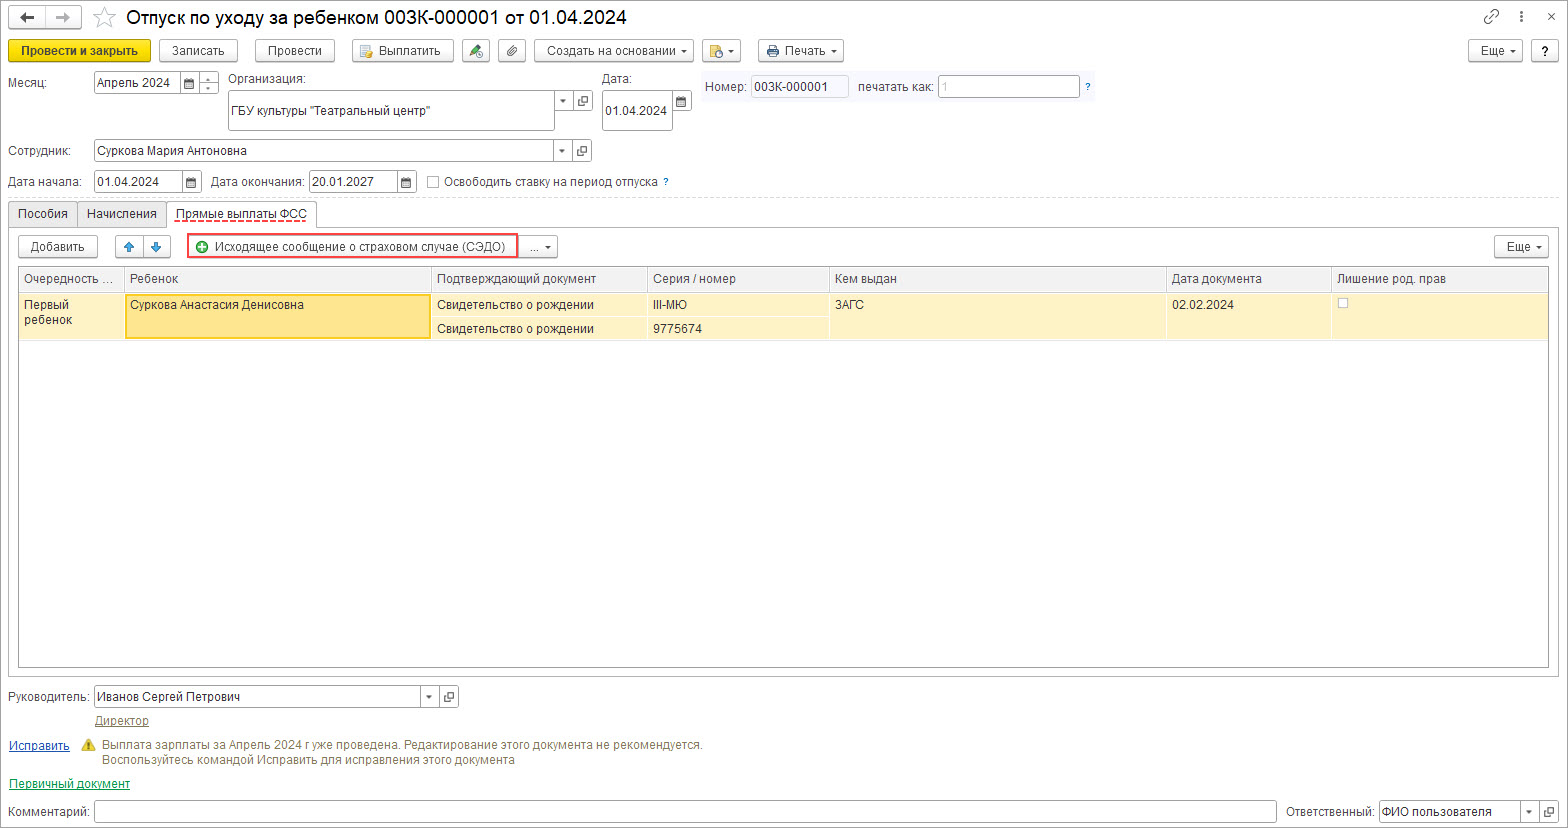1568x828 pixels.
Task: Click the Номер field 003К-000001
Action: click(800, 87)
